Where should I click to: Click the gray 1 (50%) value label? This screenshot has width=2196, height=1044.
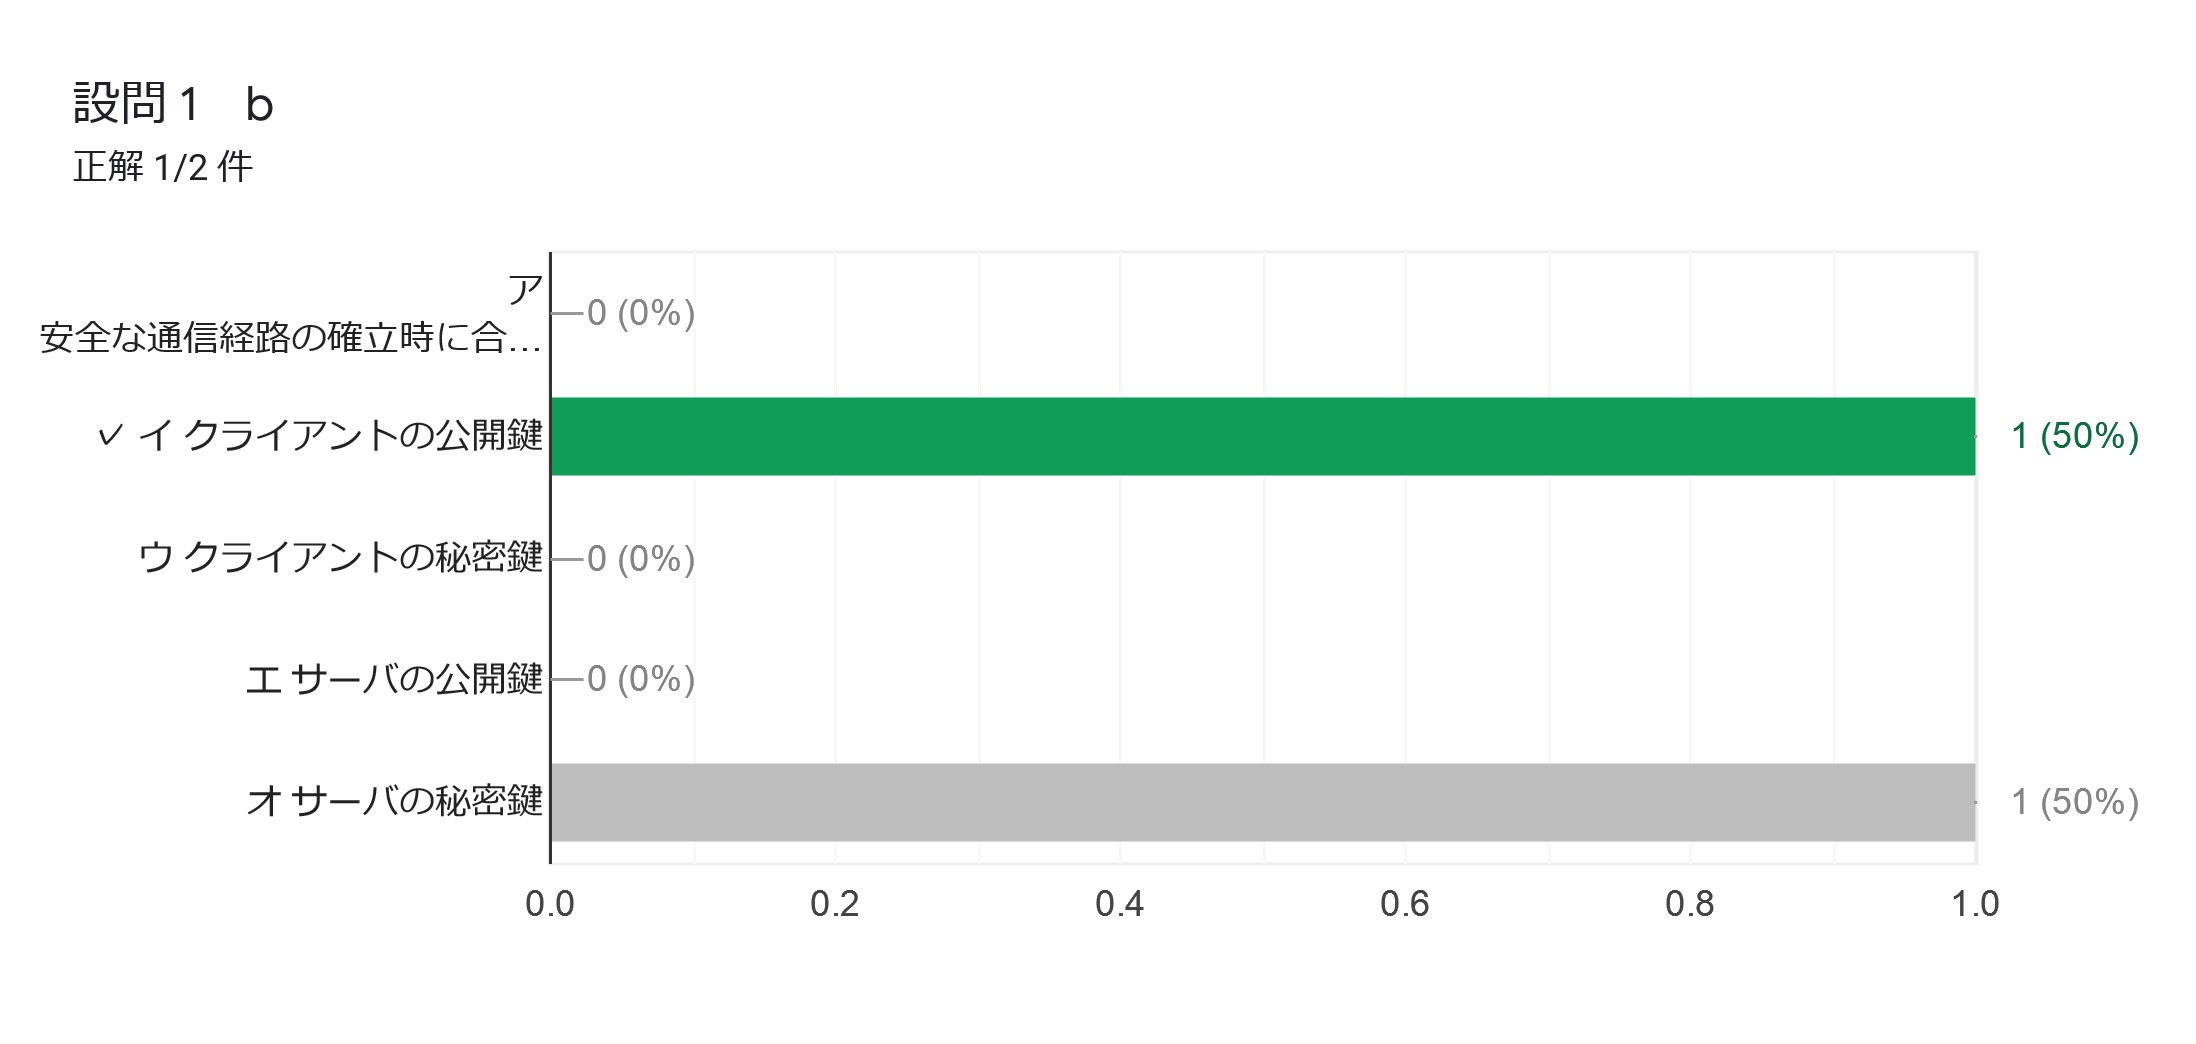[2075, 802]
